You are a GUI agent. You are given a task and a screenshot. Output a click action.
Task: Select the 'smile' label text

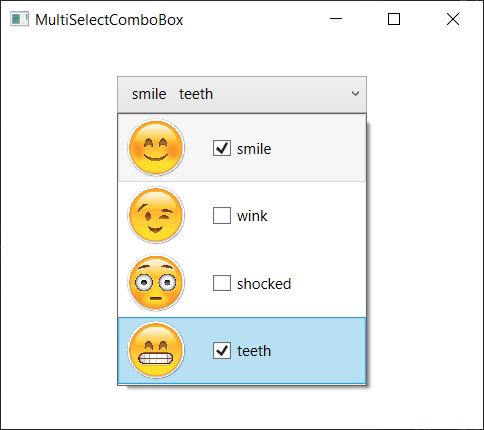[254, 149]
